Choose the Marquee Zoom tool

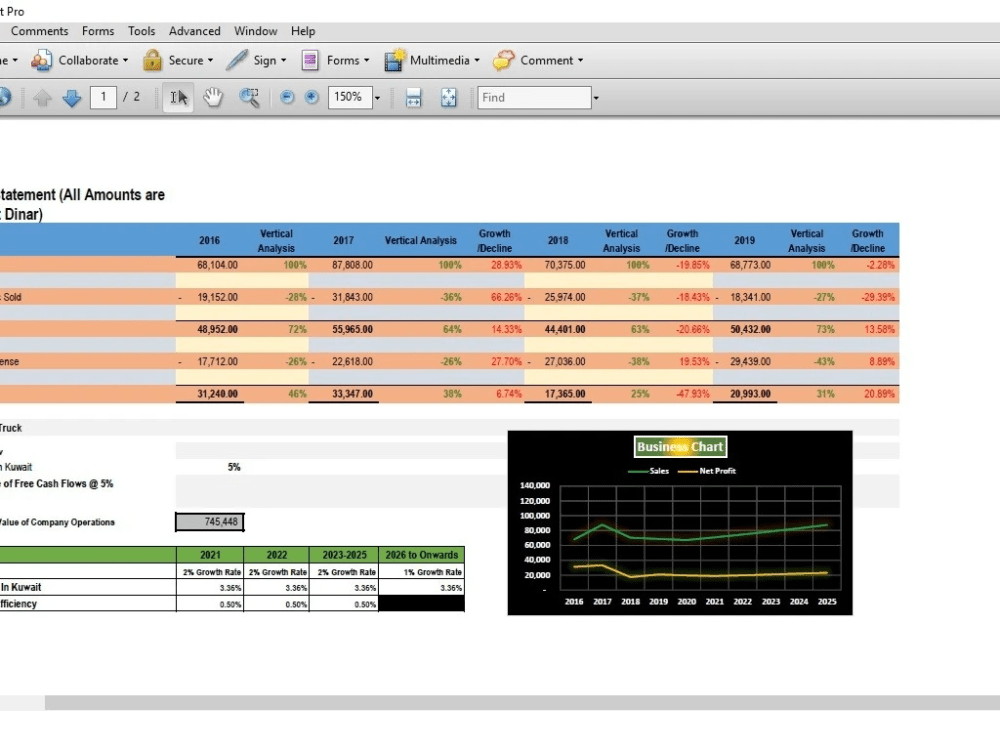click(247, 97)
